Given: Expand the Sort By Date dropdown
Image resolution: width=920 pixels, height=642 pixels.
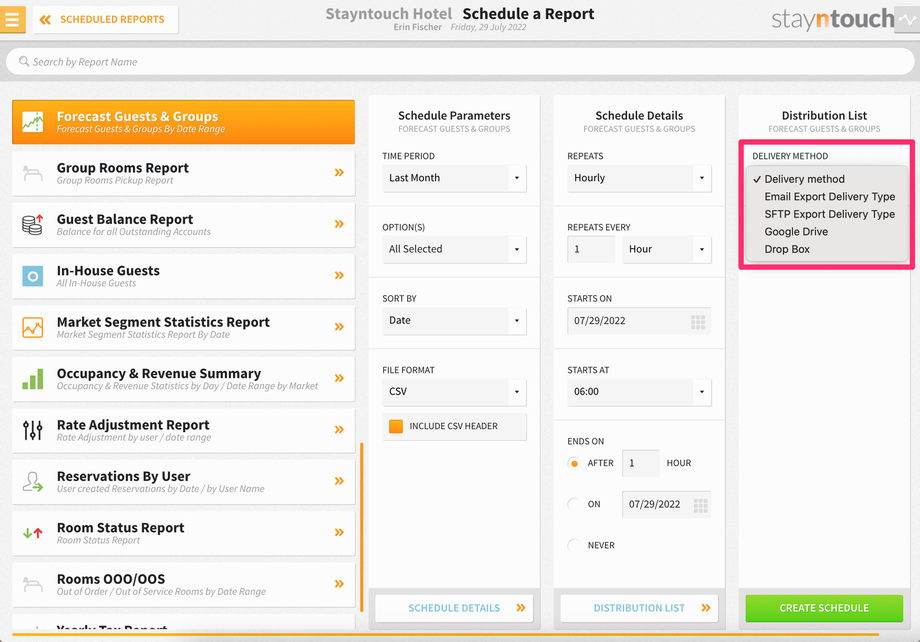Looking at the screenshot, I should tap(454, 320).
